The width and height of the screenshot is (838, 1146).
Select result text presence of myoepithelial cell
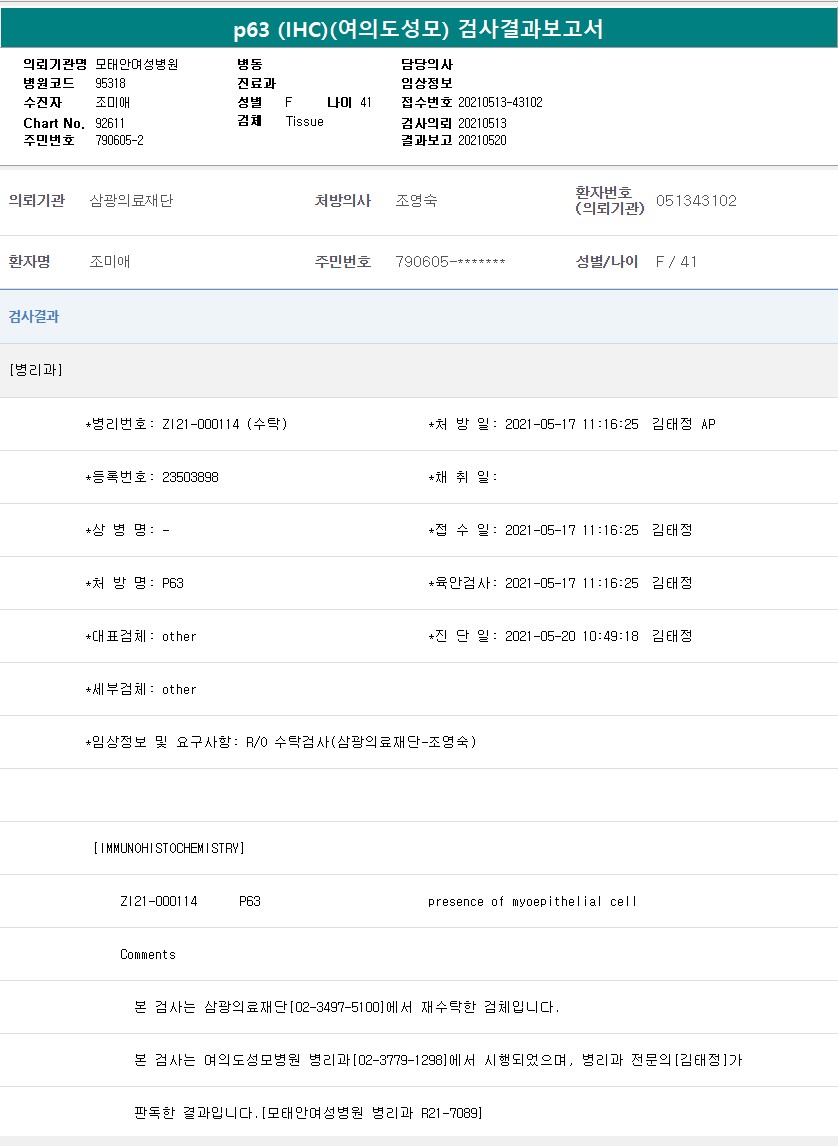(532, 901)
